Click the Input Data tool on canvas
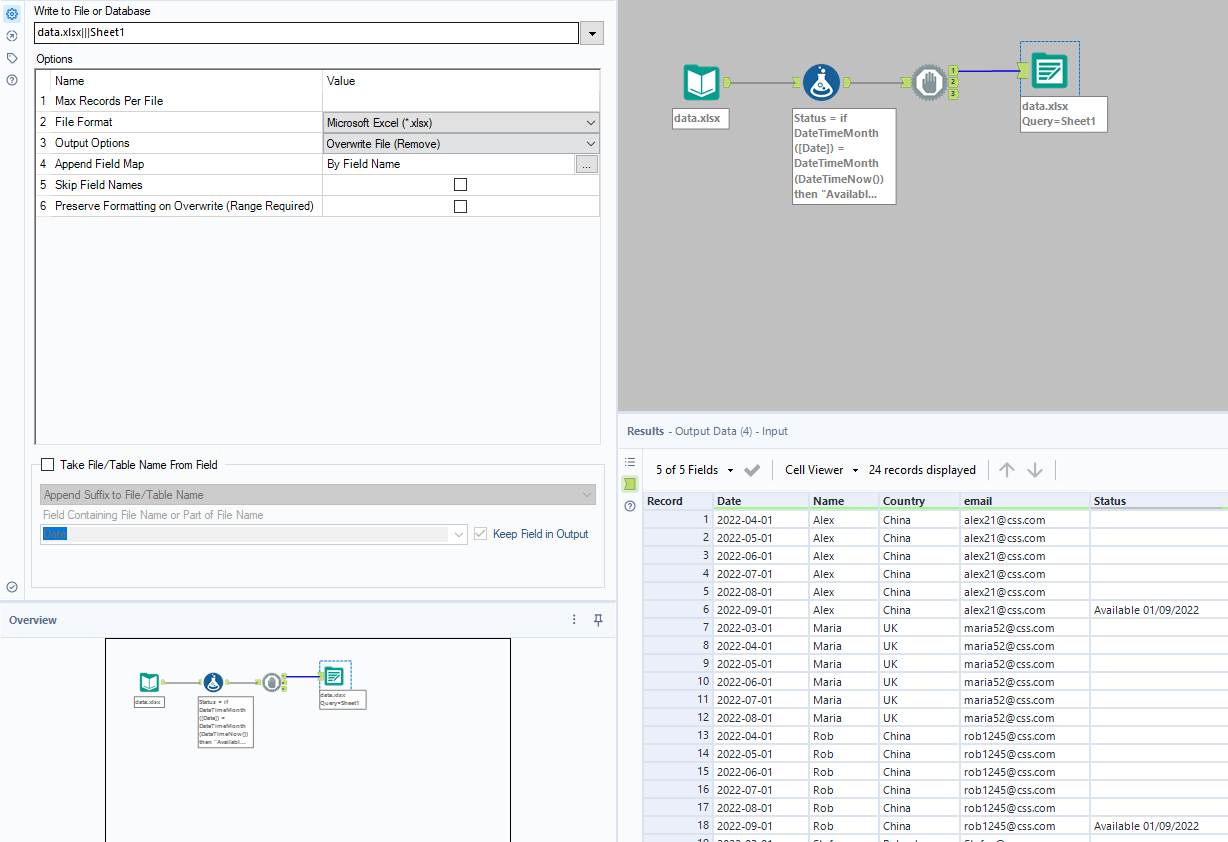The width and height of the screenshot is (1228, 842). (701, 83)
